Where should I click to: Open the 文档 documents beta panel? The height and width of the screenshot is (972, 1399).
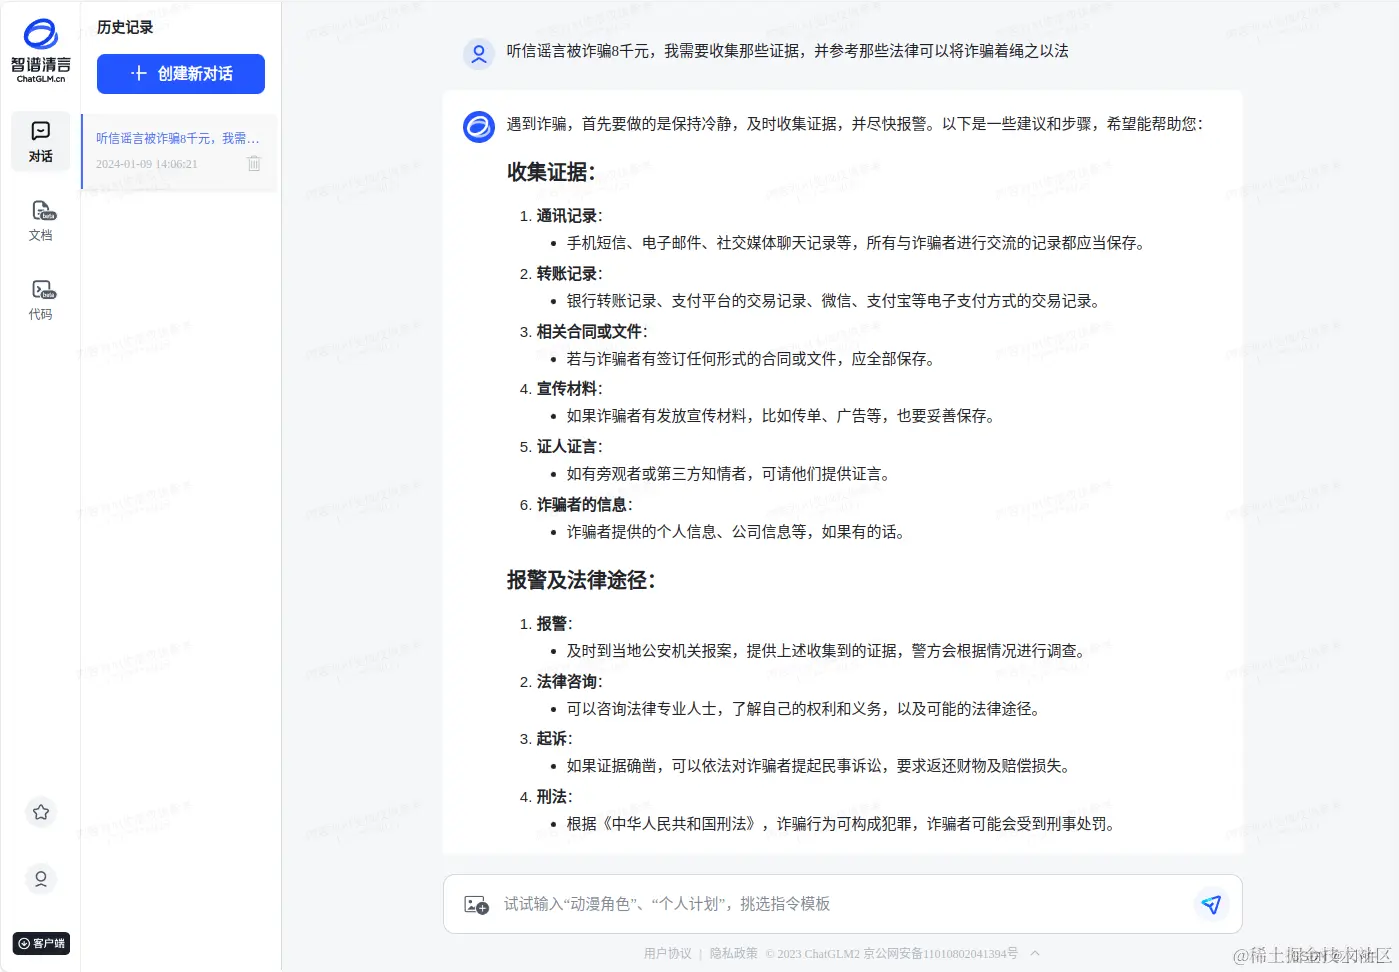pyautogui.click(x=40, y=220)
